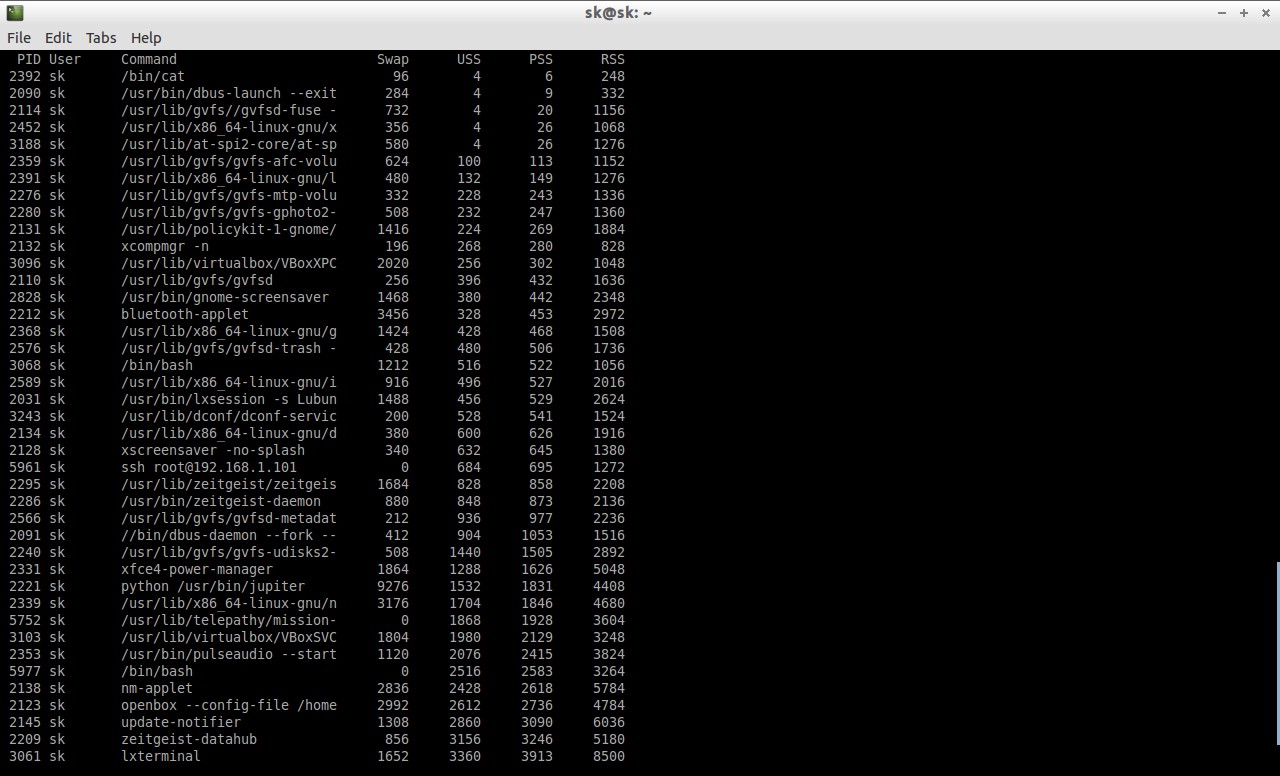
Task: Click the USS column header
Action: [x=469, y=59]
